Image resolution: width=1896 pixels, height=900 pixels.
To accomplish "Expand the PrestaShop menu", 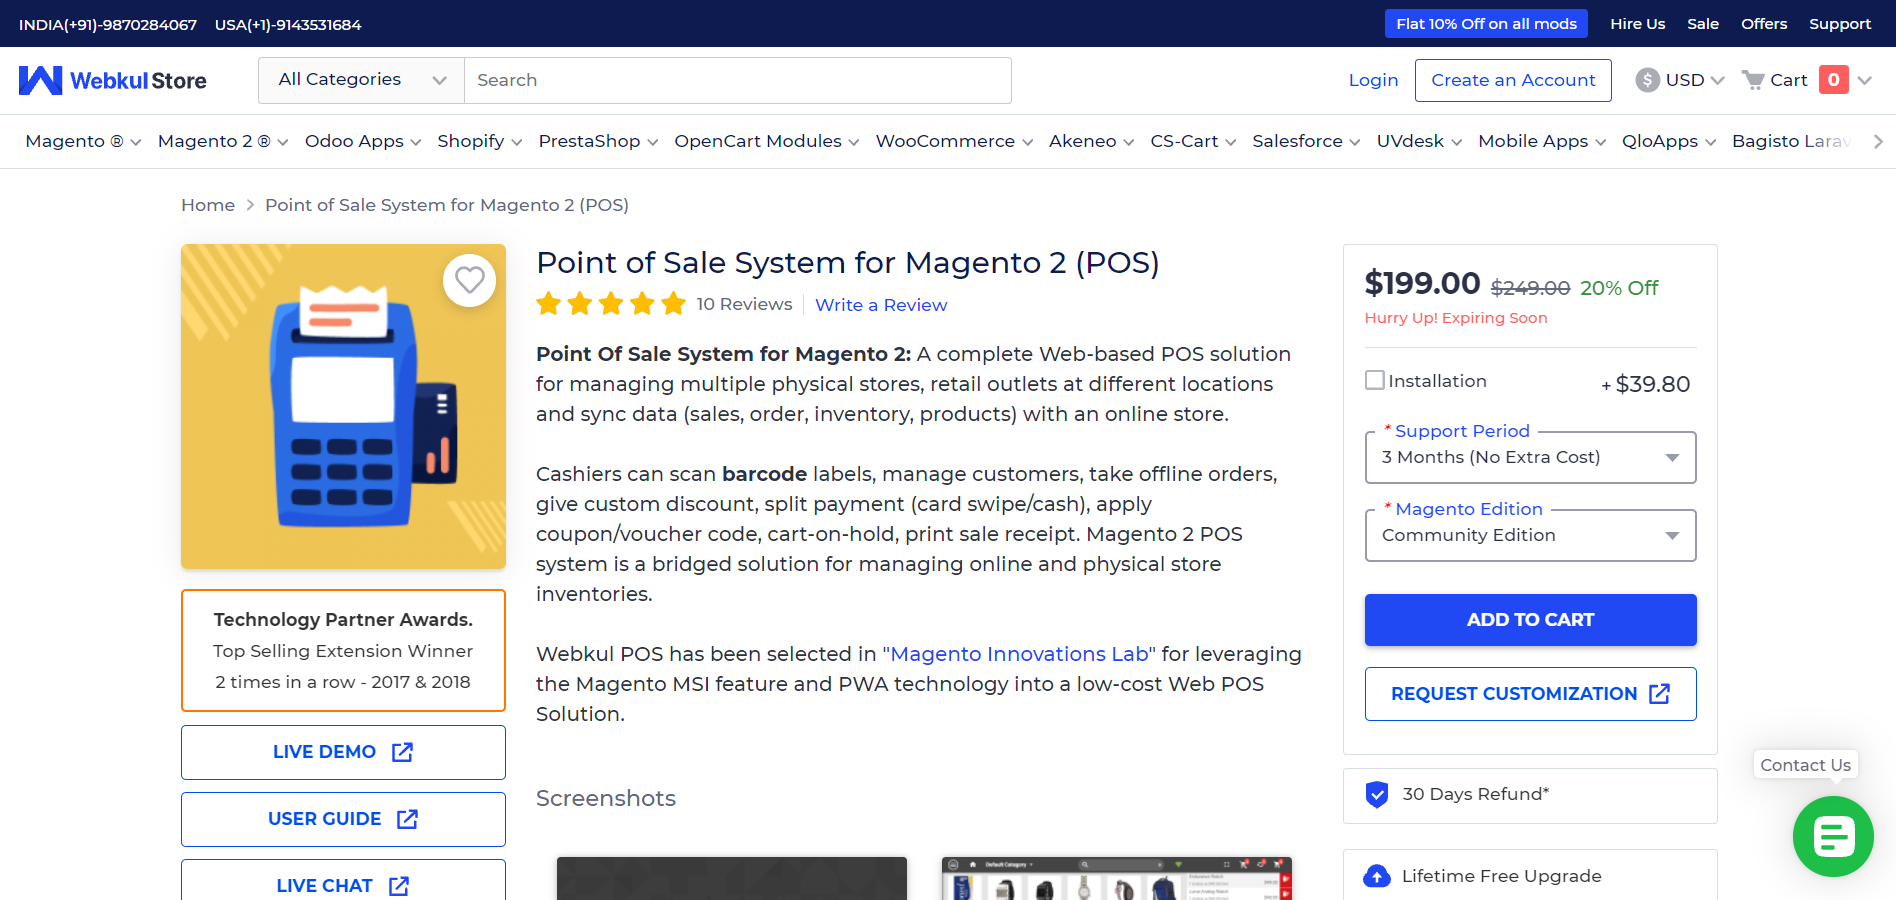I will pyautogui.click(x=598, y=141).
